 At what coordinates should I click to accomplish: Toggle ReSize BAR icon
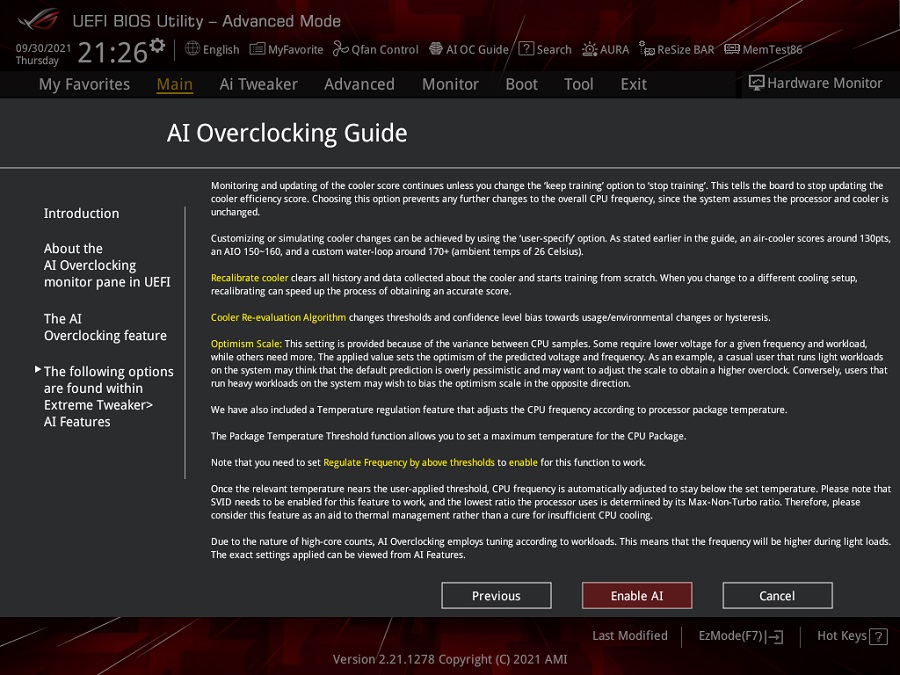[647, 49]
